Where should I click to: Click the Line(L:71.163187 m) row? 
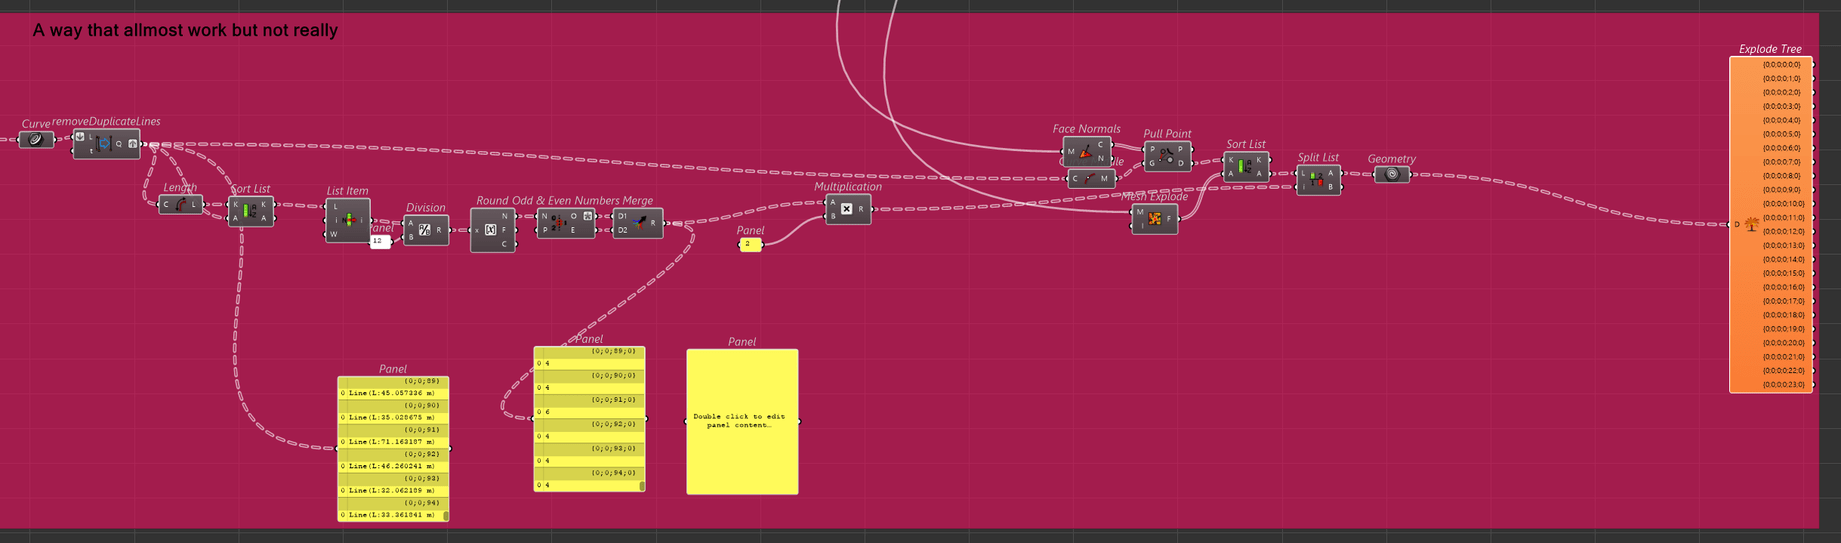(x=393, y=441)
